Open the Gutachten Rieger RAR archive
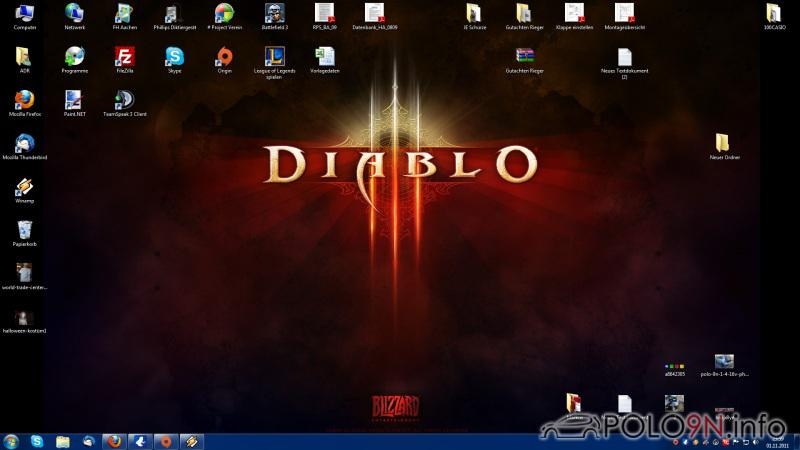This screenshot has width=800, height=450. (x=524, y=60)
